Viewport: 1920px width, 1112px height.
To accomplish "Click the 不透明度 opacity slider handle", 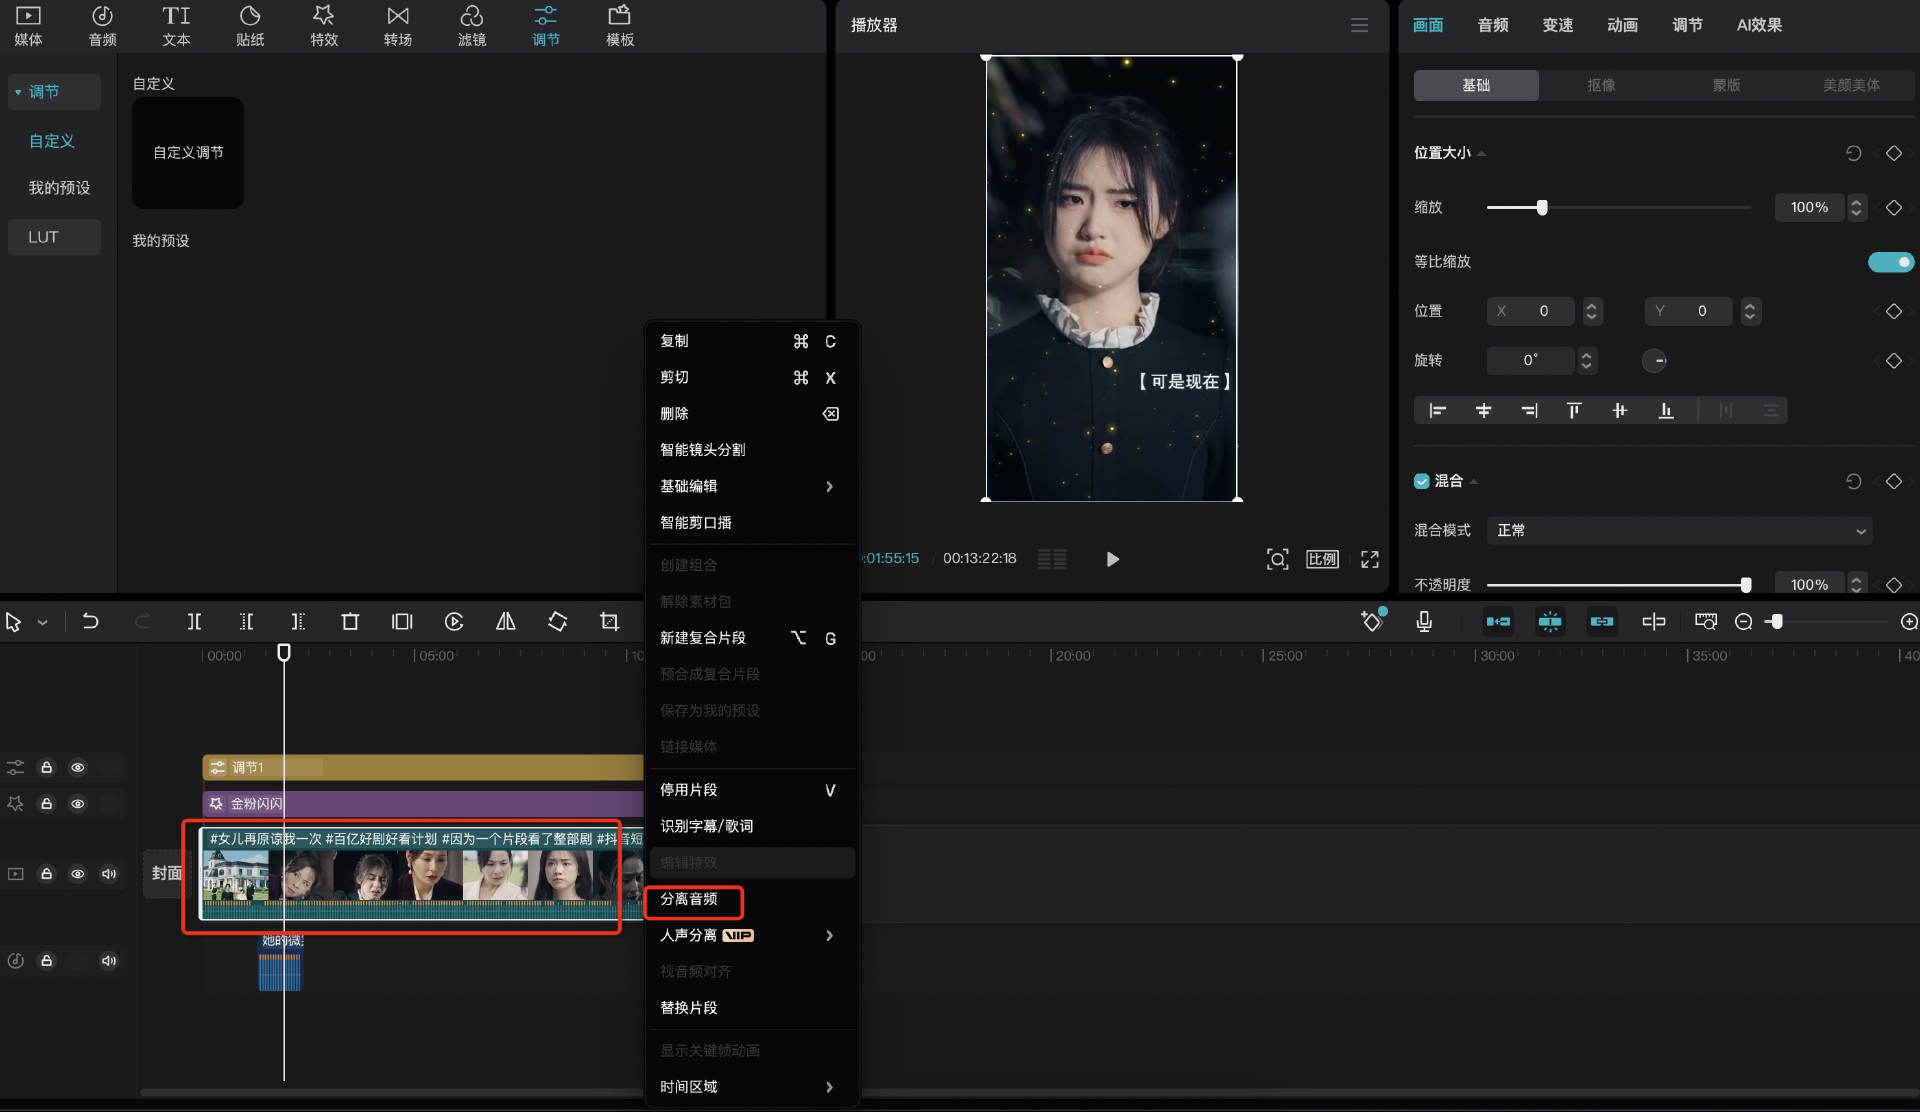I will 1746,585.
